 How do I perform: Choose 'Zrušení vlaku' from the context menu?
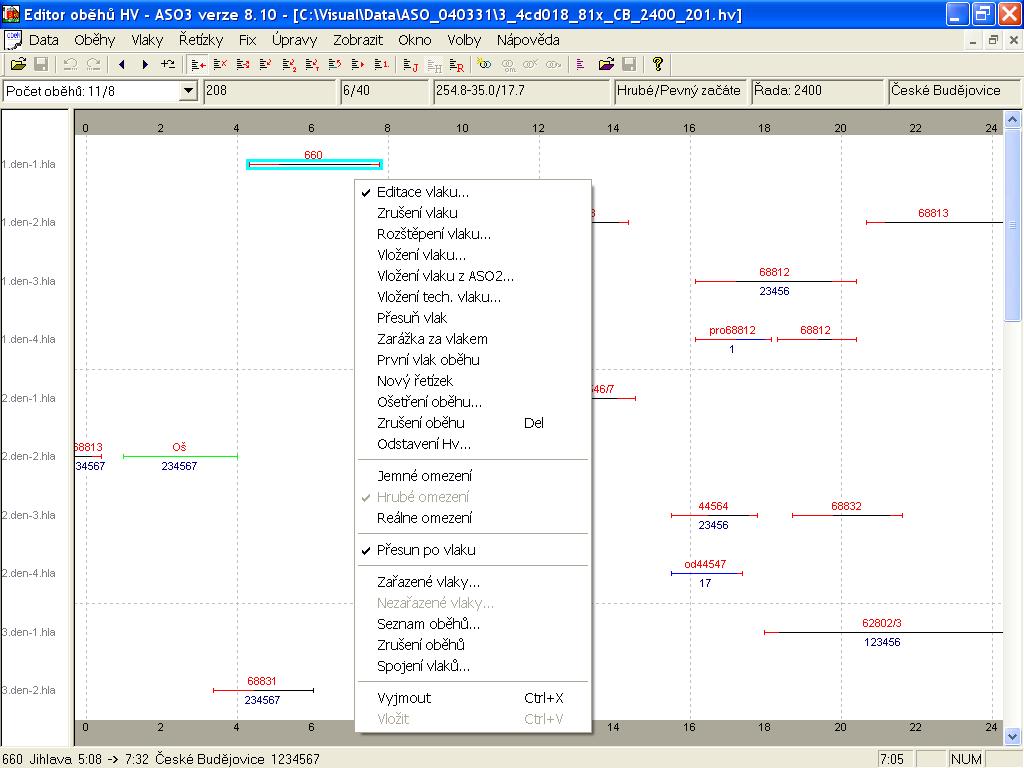[473, 213]
